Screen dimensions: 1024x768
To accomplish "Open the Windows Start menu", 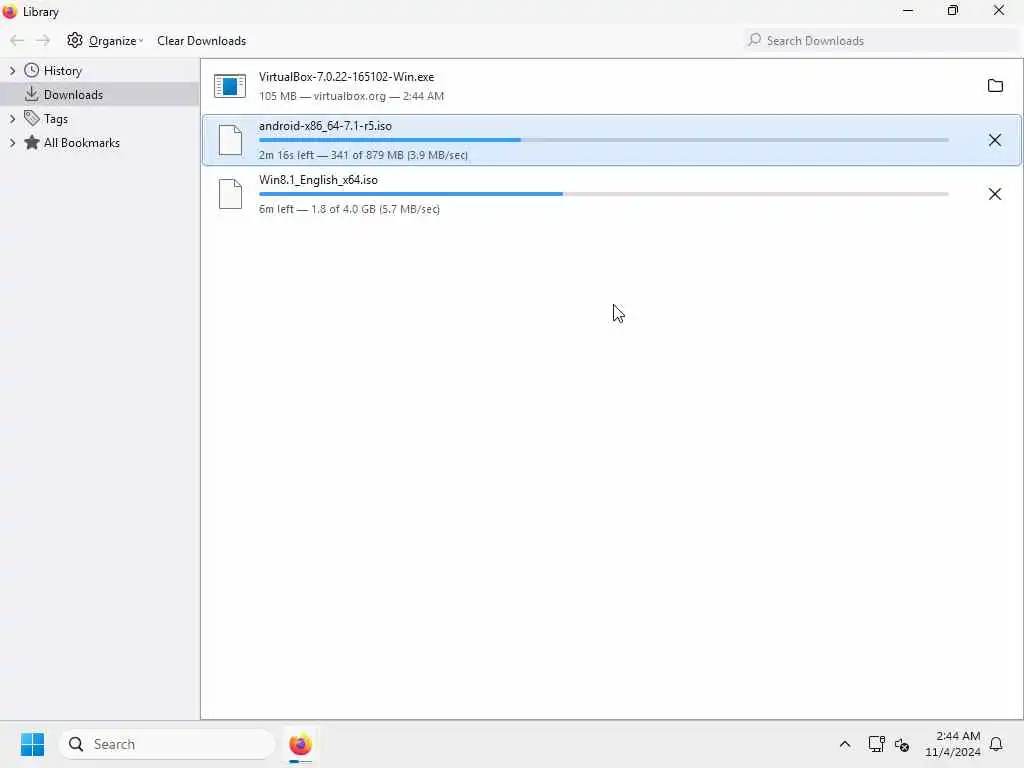I will tap(32, 744).
